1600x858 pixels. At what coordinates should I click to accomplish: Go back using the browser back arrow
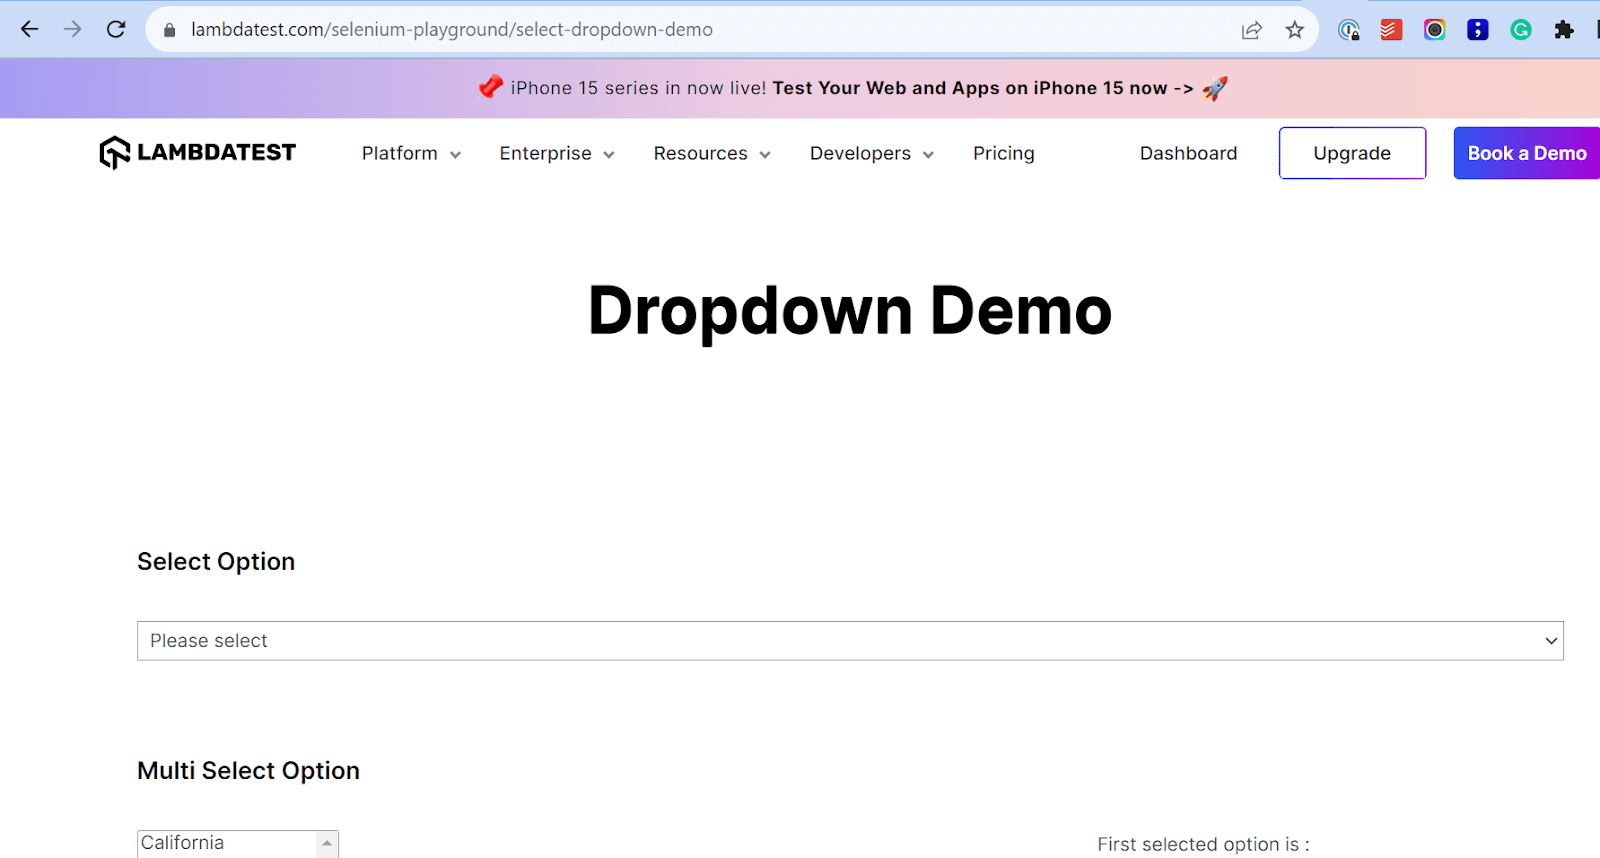click(x=29, y=29)
